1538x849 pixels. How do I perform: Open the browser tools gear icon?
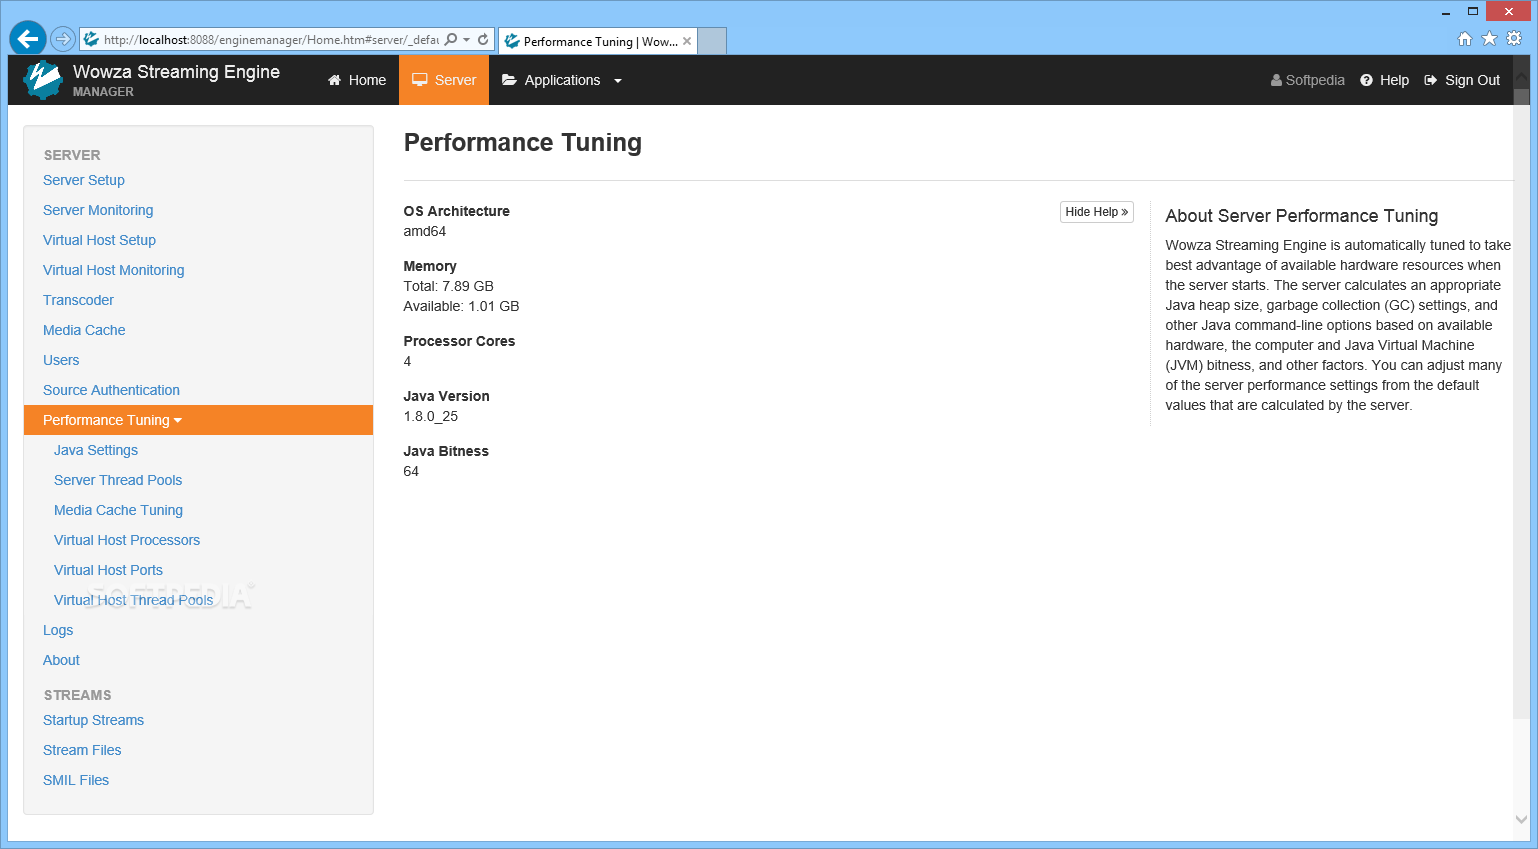(x=1514, y=39)
